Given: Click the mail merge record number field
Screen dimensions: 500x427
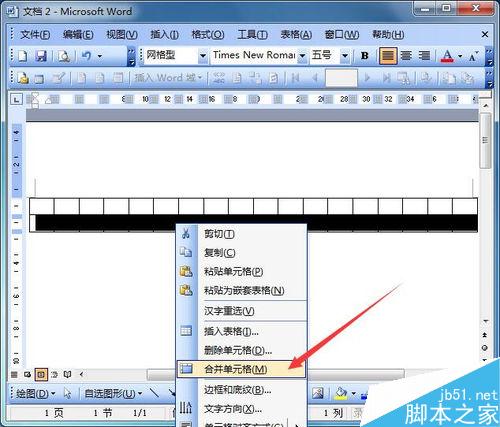Looking at the screenshot, I should (341, 78).
